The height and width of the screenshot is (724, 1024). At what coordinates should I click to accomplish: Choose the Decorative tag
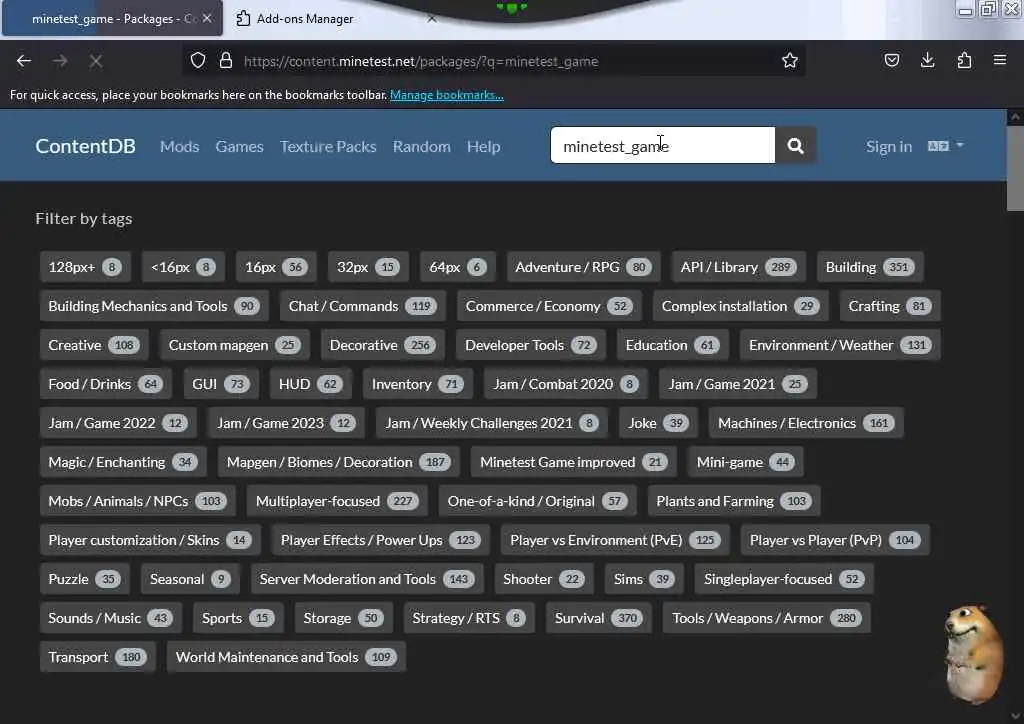(x=383, y=345)
